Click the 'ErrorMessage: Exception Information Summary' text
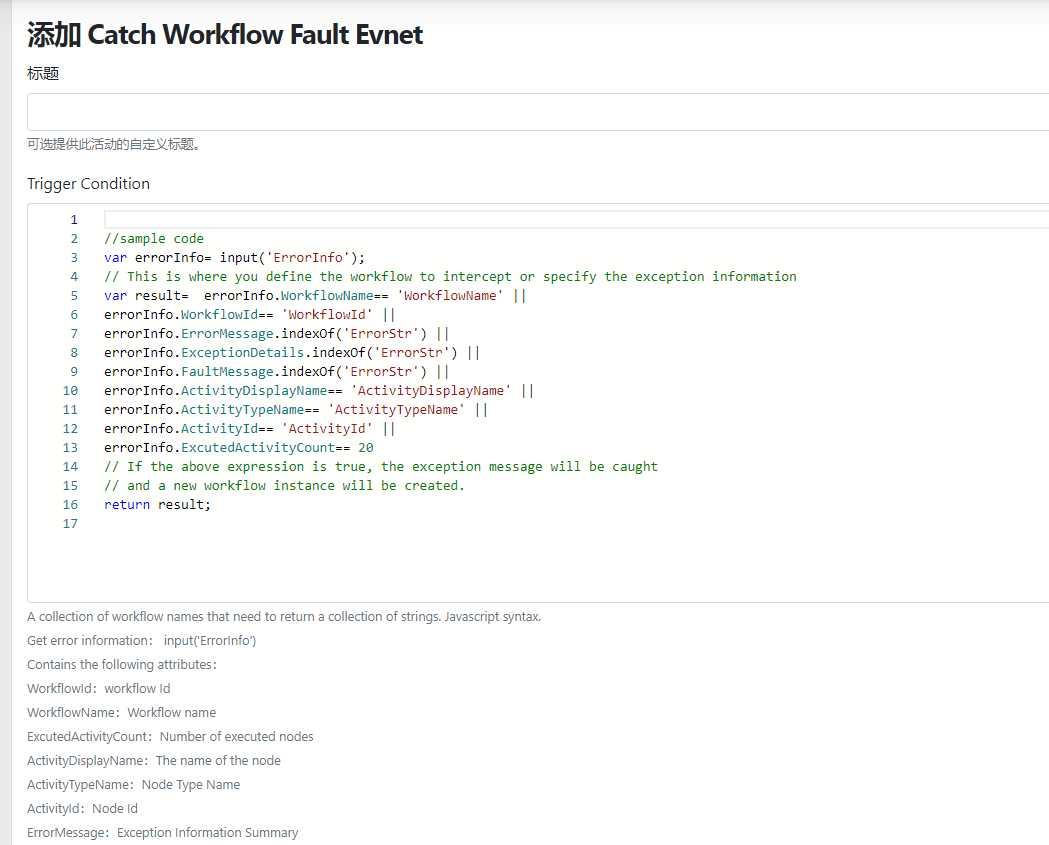 click(x=163, y=833)
